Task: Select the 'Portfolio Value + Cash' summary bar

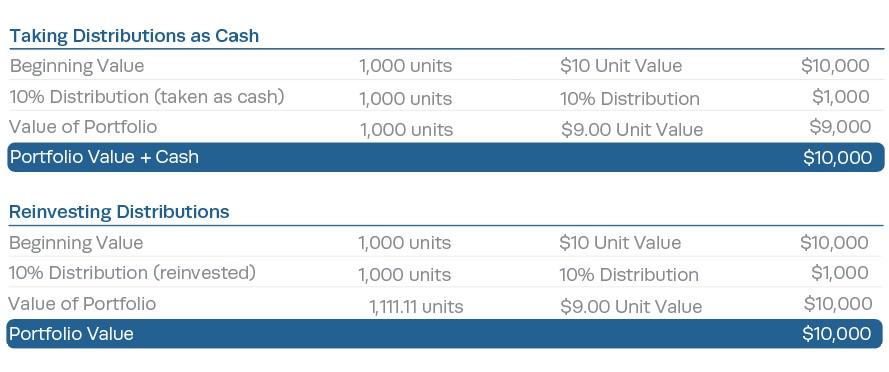Action: pyautogui.click(x=446, y=157)
